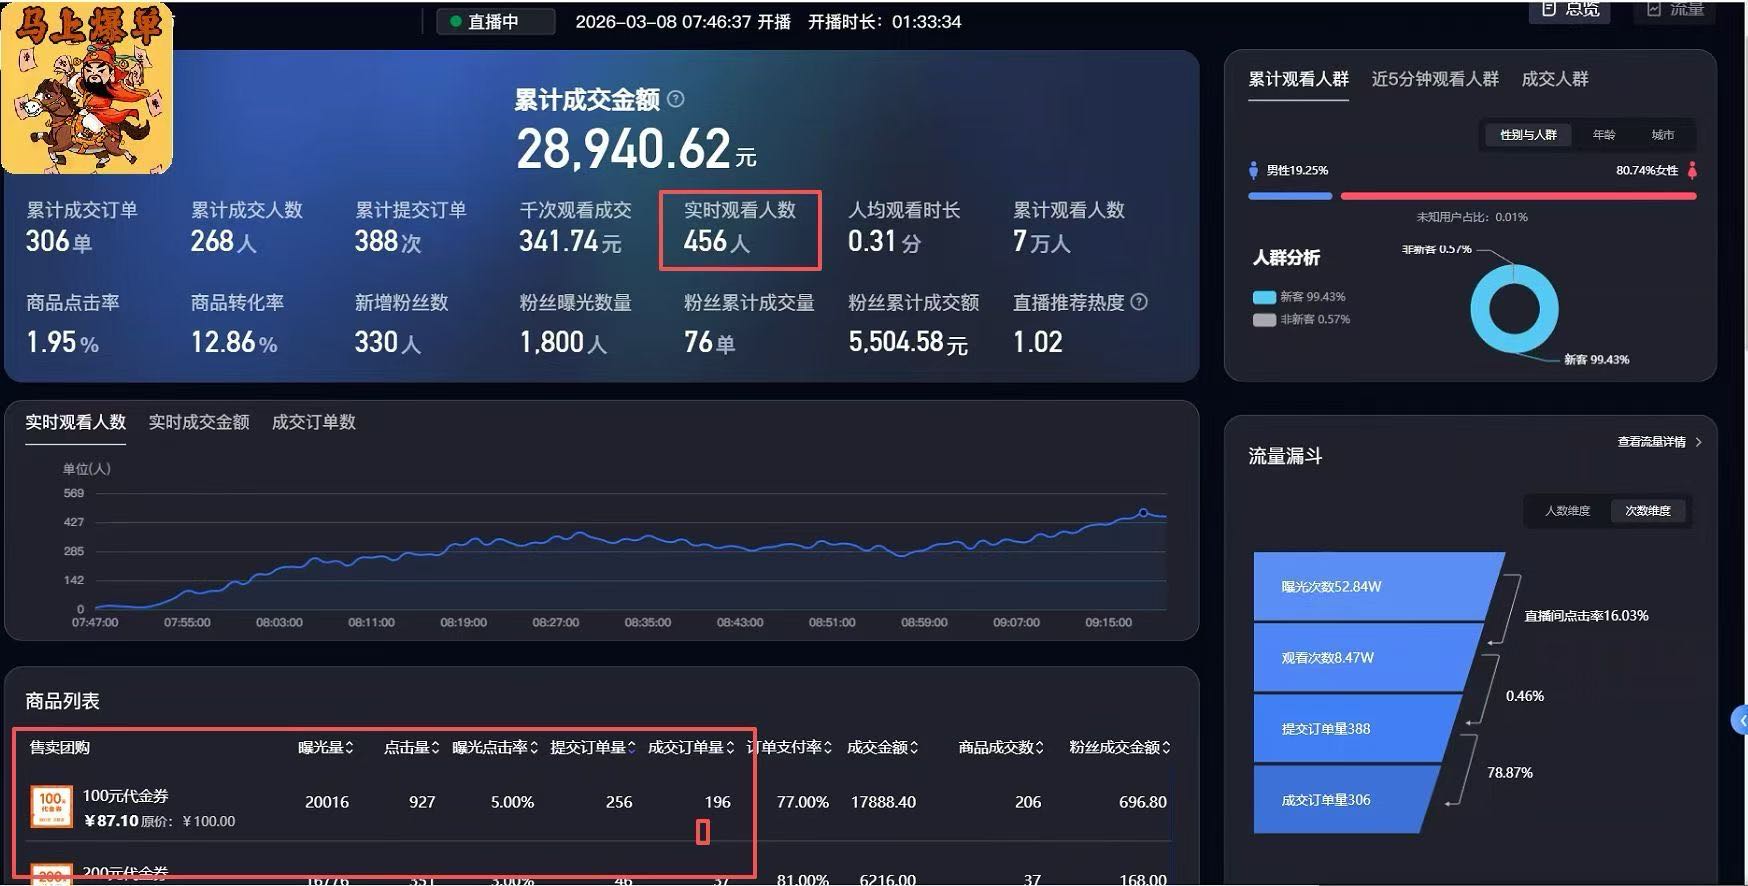Click the 粉丝累计成交额 5,504.58元 metric
Screen dimensions: 1748x886
913,324
